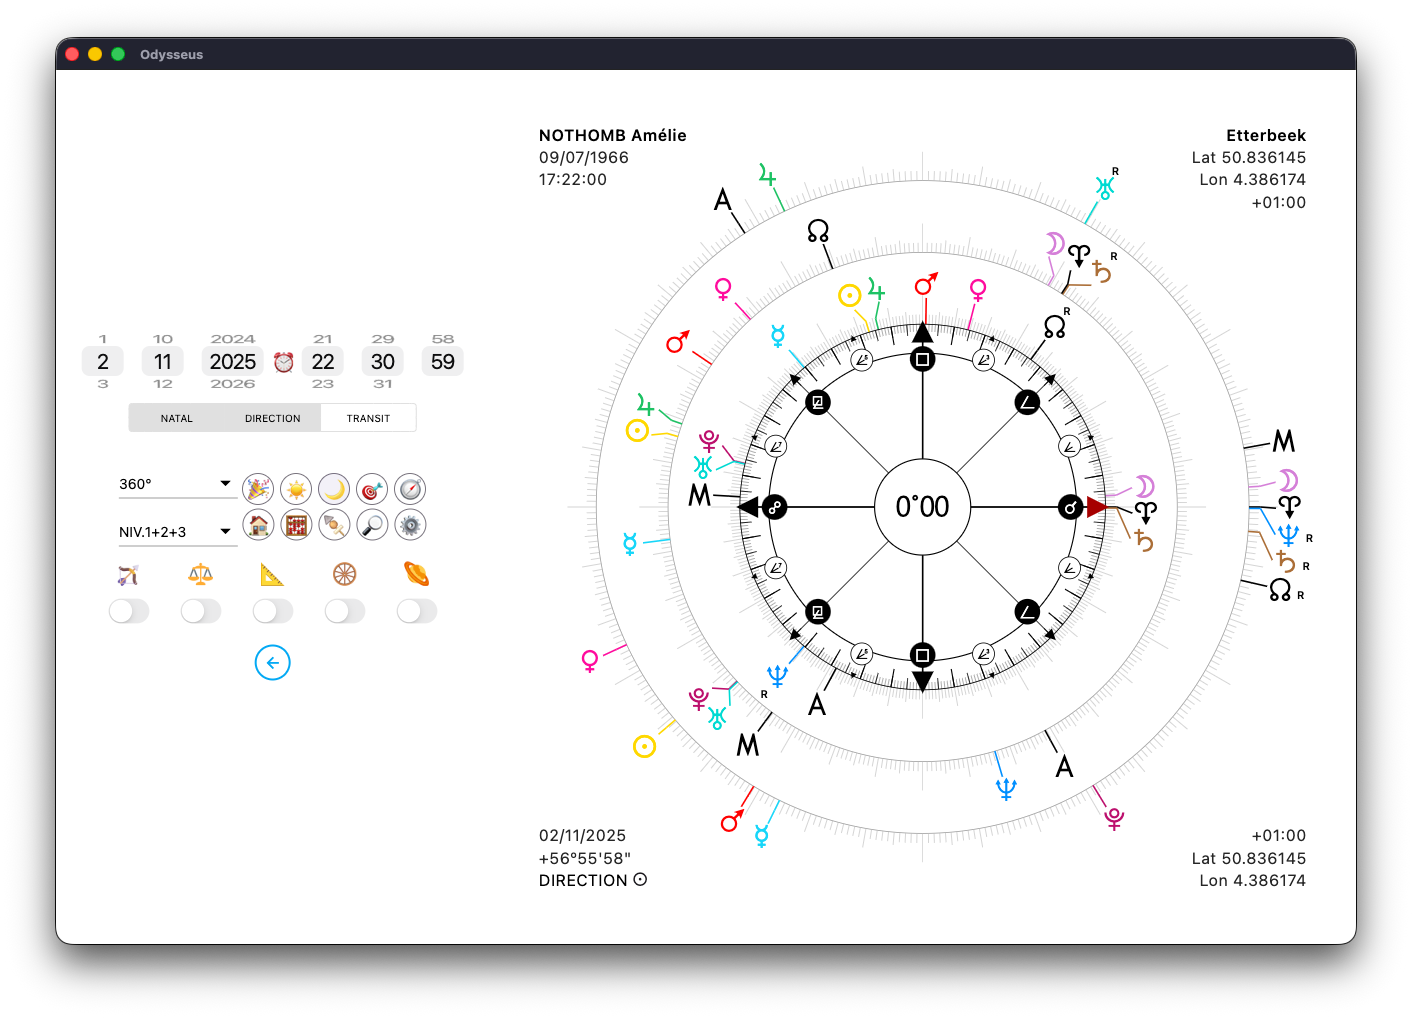This screenshot has height=1018, width=1412.
Task: Click the party popper icon button
Action: (x=258, y=489)
